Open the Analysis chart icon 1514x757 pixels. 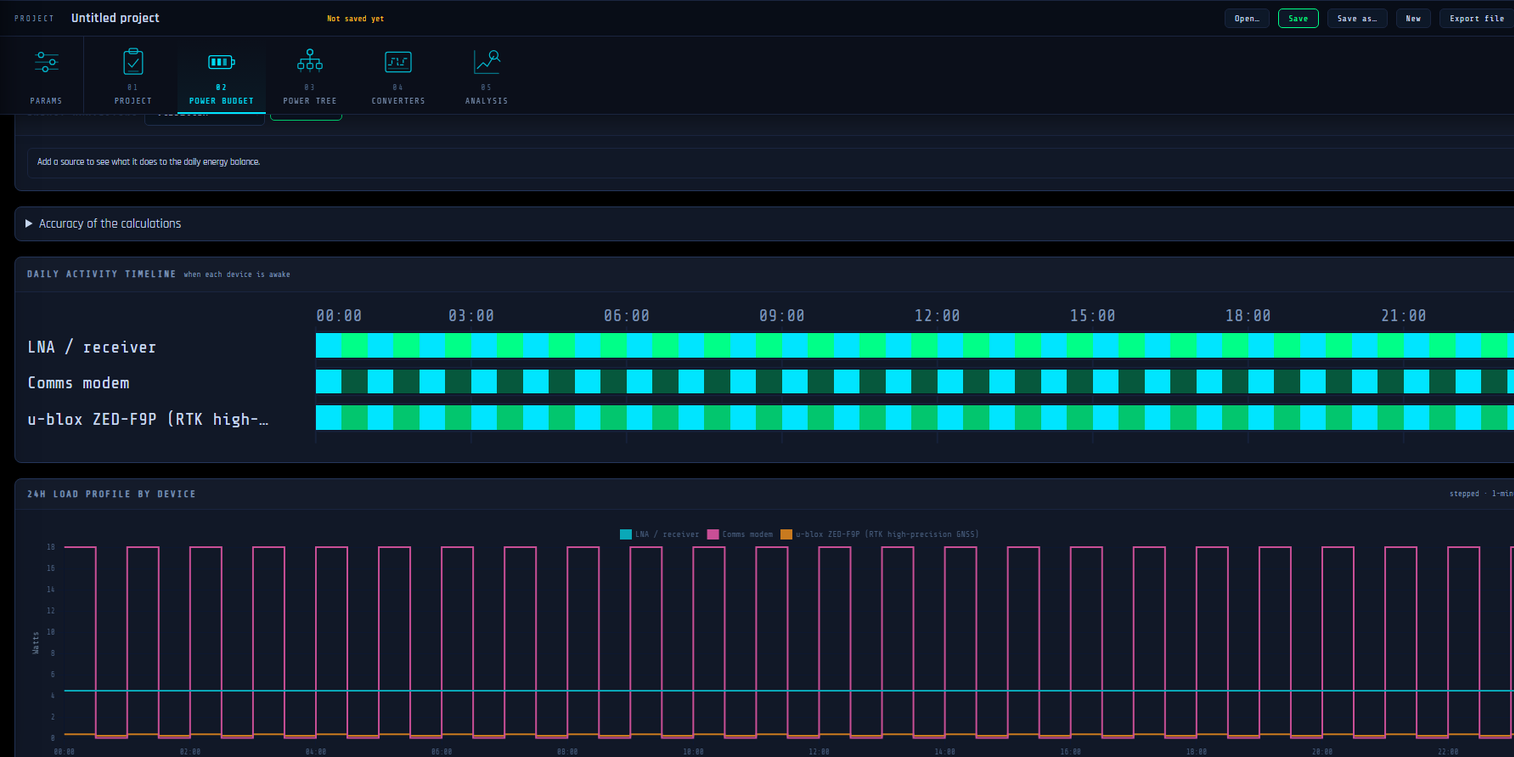pos(487,62)
